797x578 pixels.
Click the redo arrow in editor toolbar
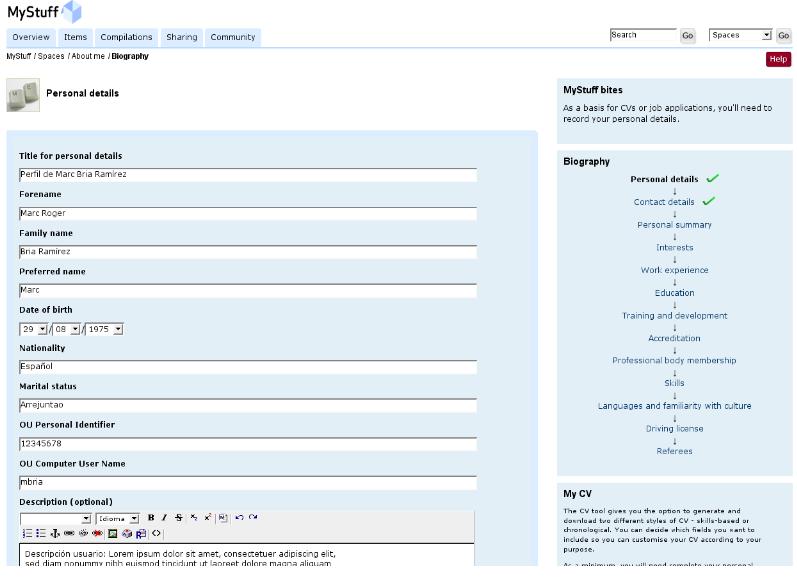click(253, 518)
